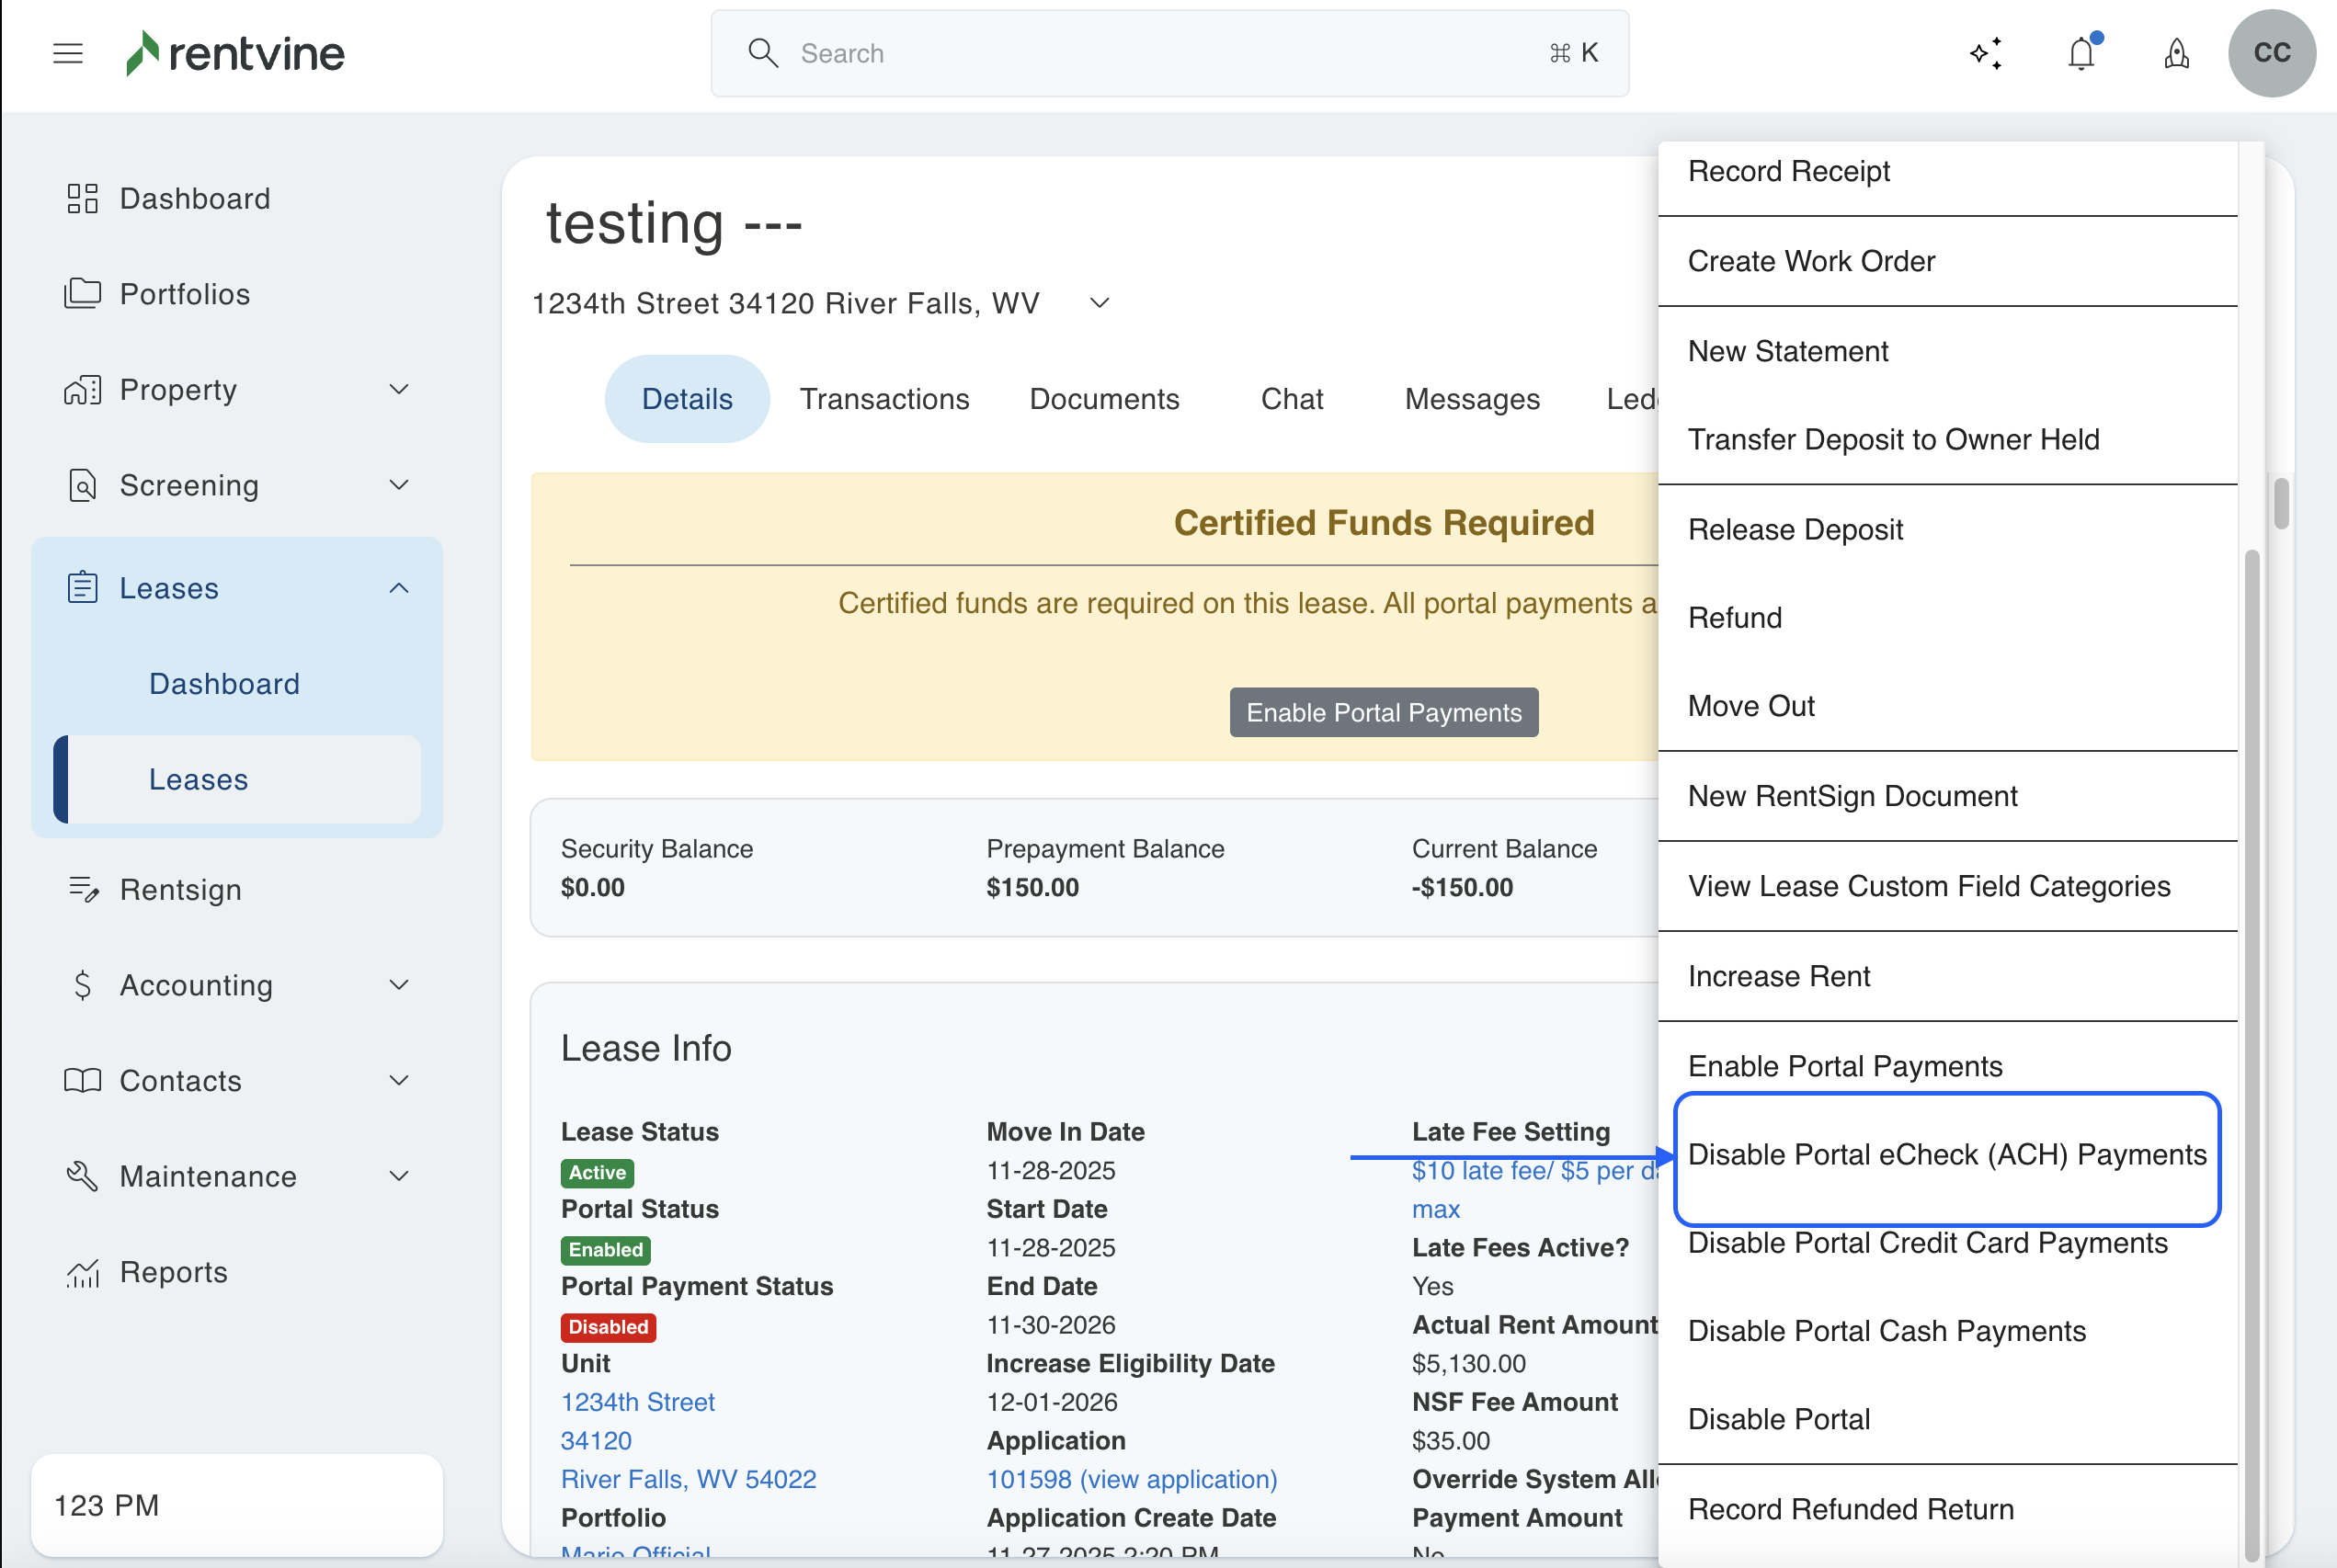Open the CC user avatar menu

click(2272, 53)
